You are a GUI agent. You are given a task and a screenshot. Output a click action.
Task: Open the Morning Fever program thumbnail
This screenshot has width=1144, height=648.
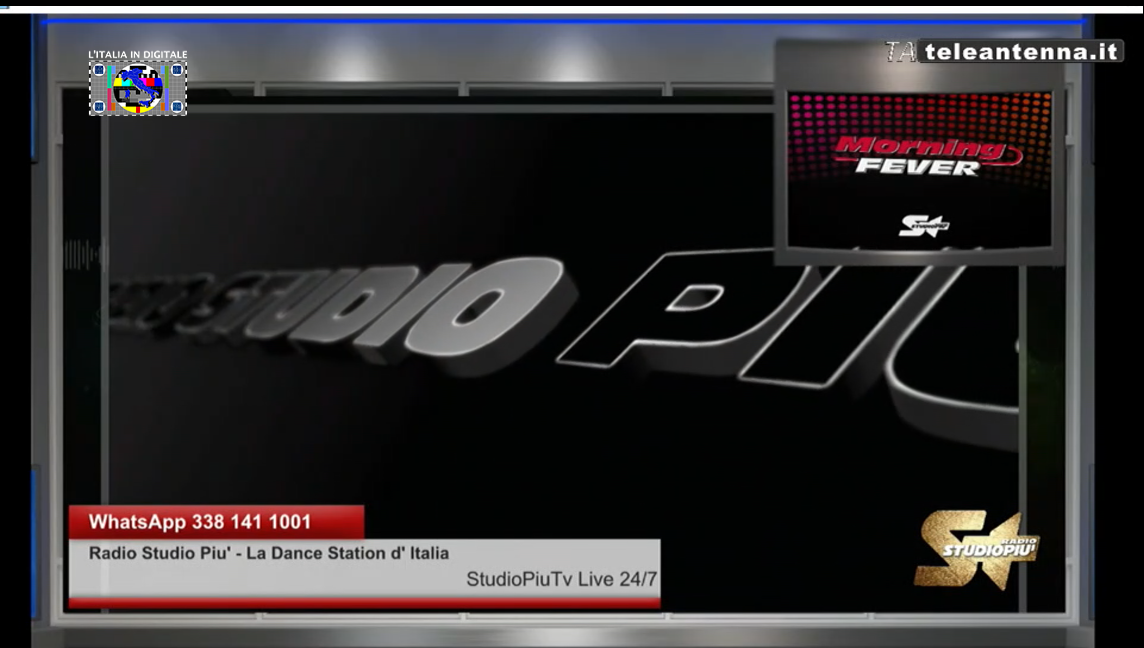919,170
